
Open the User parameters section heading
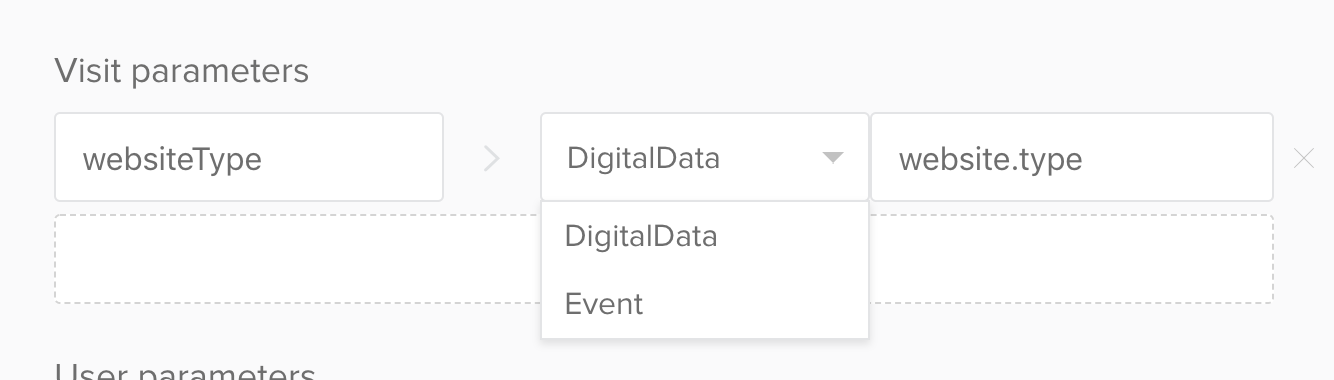[x=186, y=372]
